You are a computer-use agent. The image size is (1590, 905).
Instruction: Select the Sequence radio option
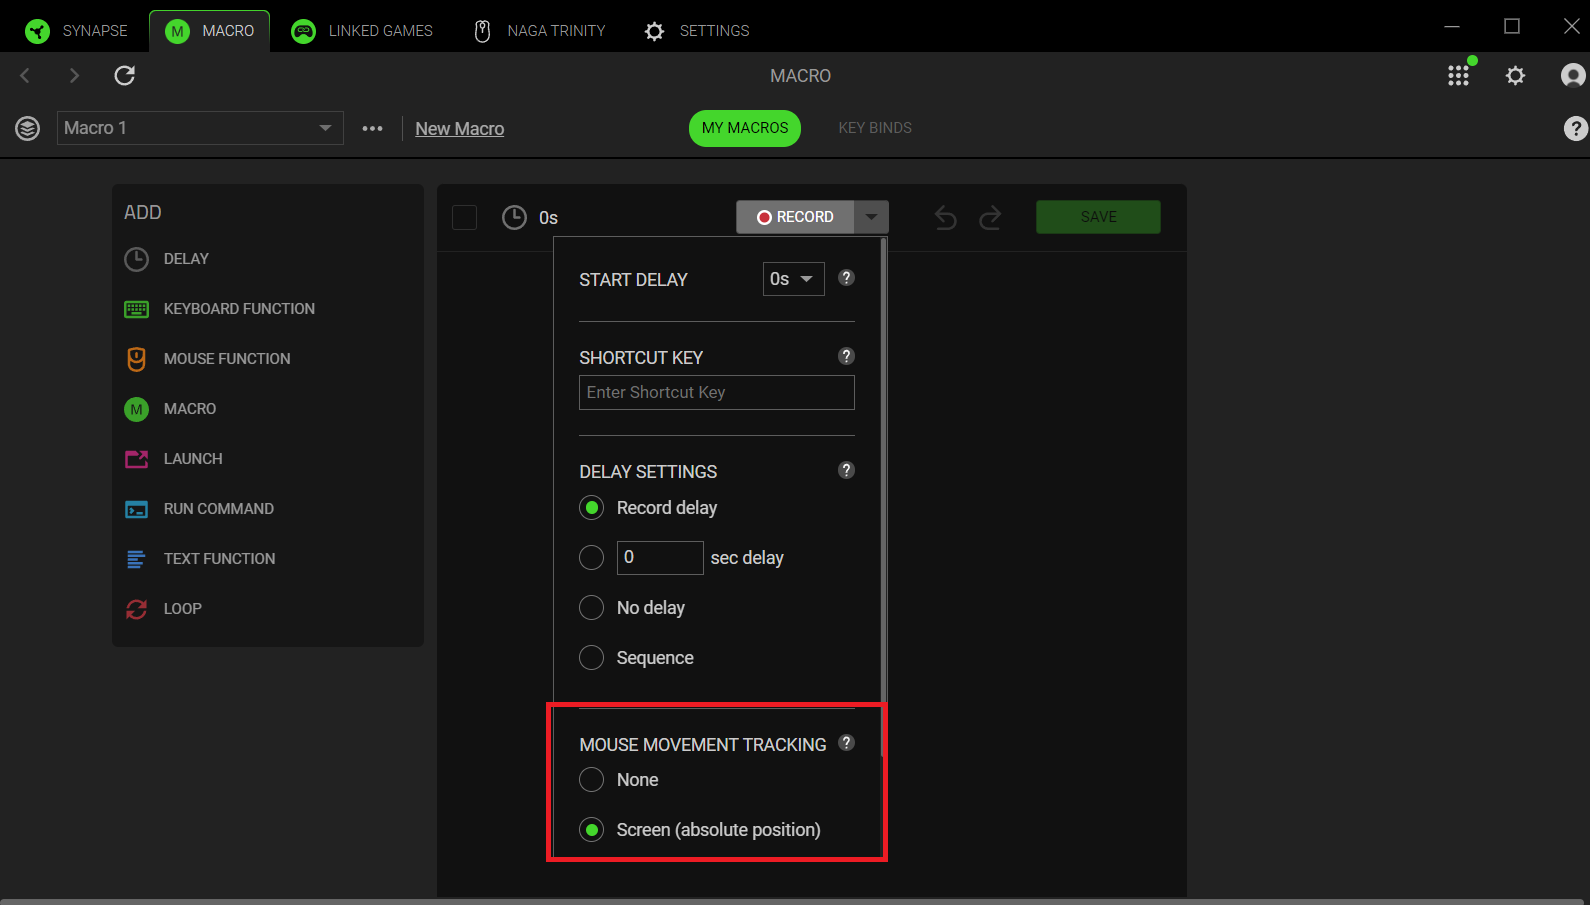tap(592, 657)
